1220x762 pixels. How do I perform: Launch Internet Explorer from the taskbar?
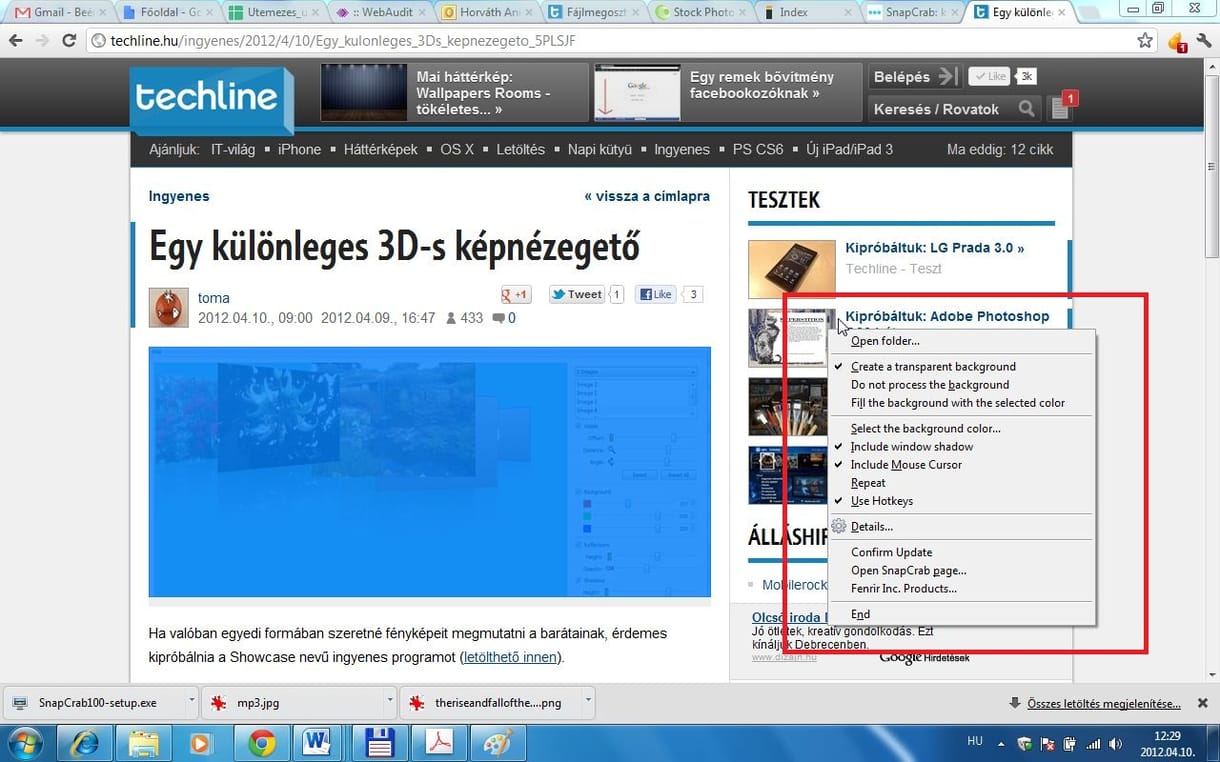point(85,744)
